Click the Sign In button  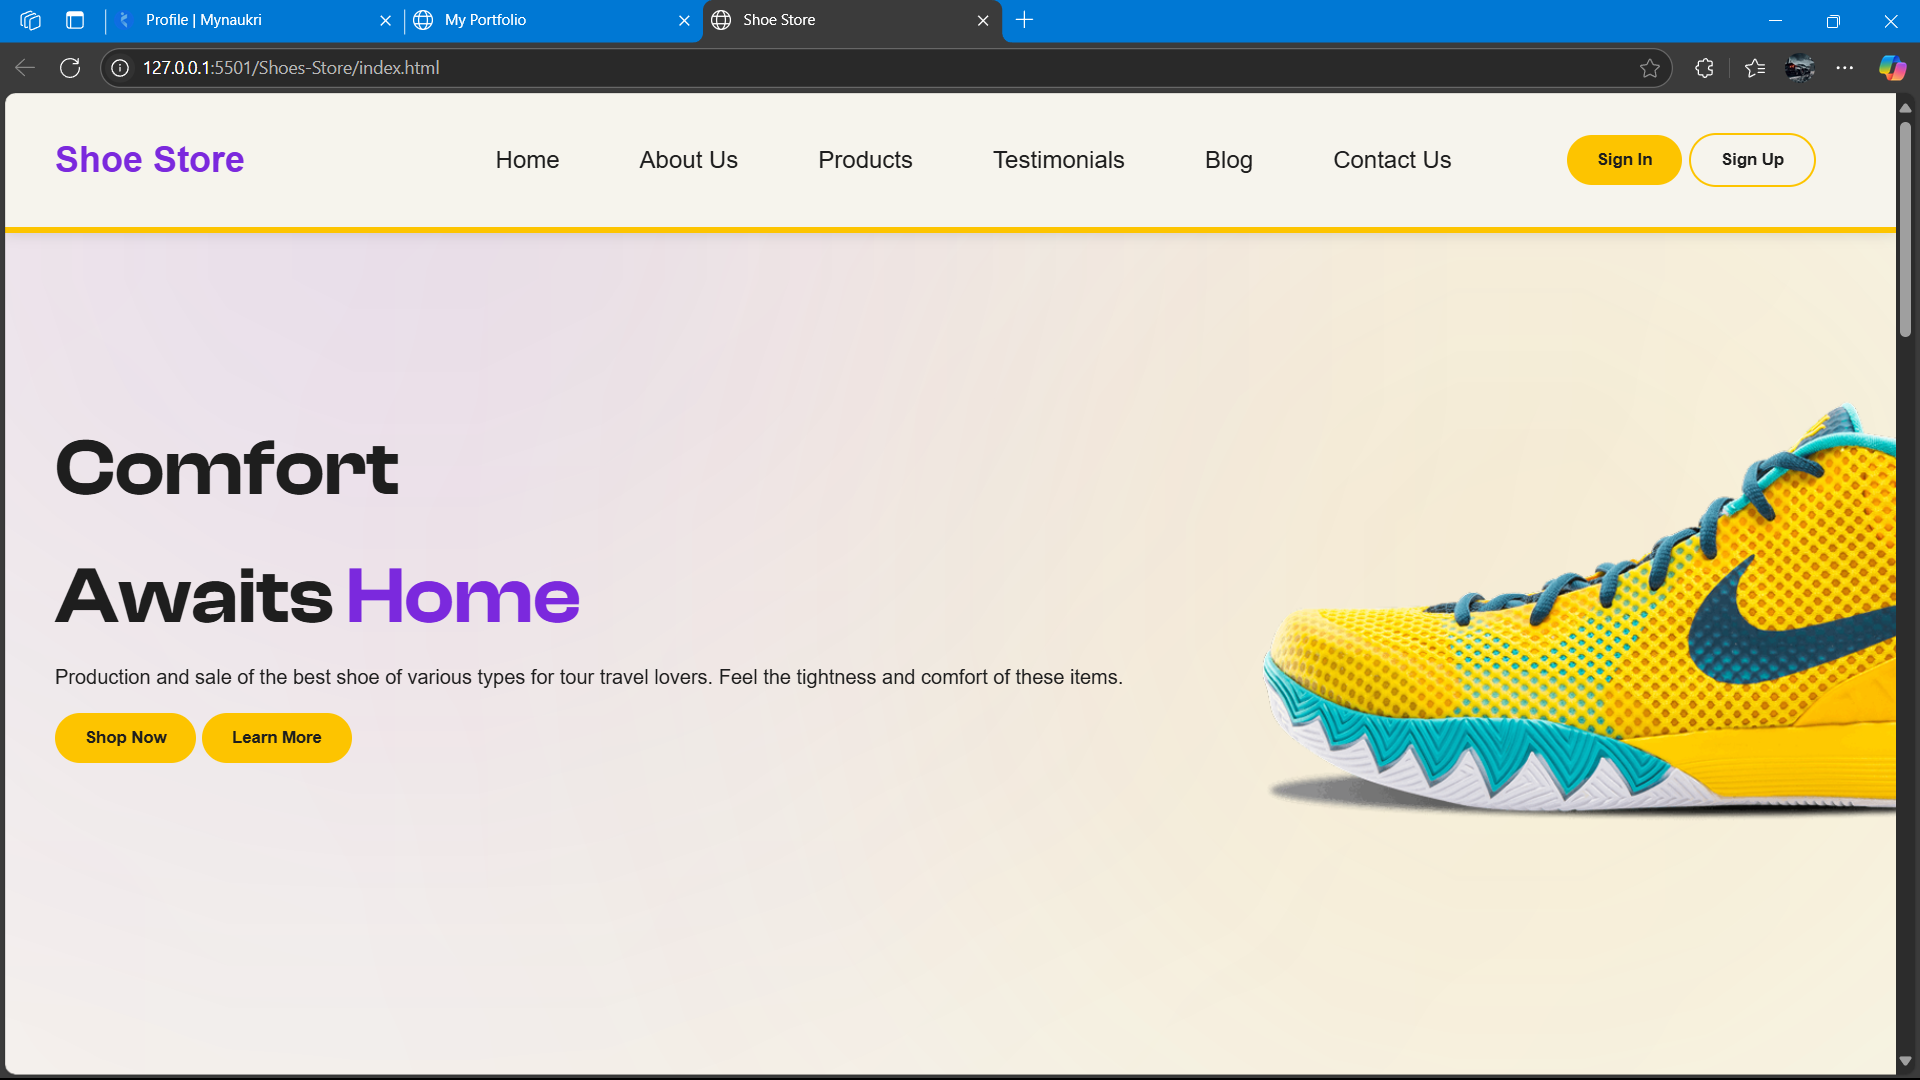coord(1624,160)
